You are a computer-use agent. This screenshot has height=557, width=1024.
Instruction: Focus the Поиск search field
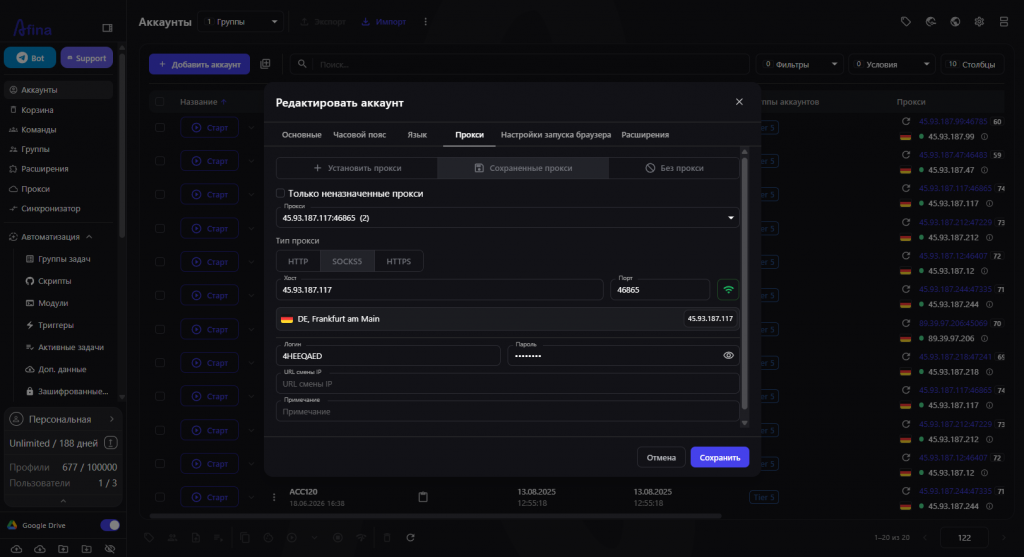(x=519, y=64)
